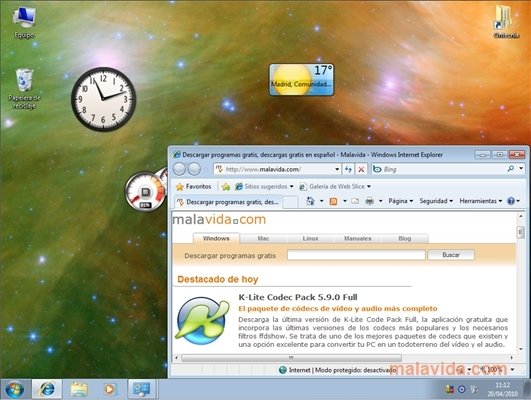This screenshot has width=531, height=400.
Task: Click the Bing search magnifier icon
Action: coord(511,169)
